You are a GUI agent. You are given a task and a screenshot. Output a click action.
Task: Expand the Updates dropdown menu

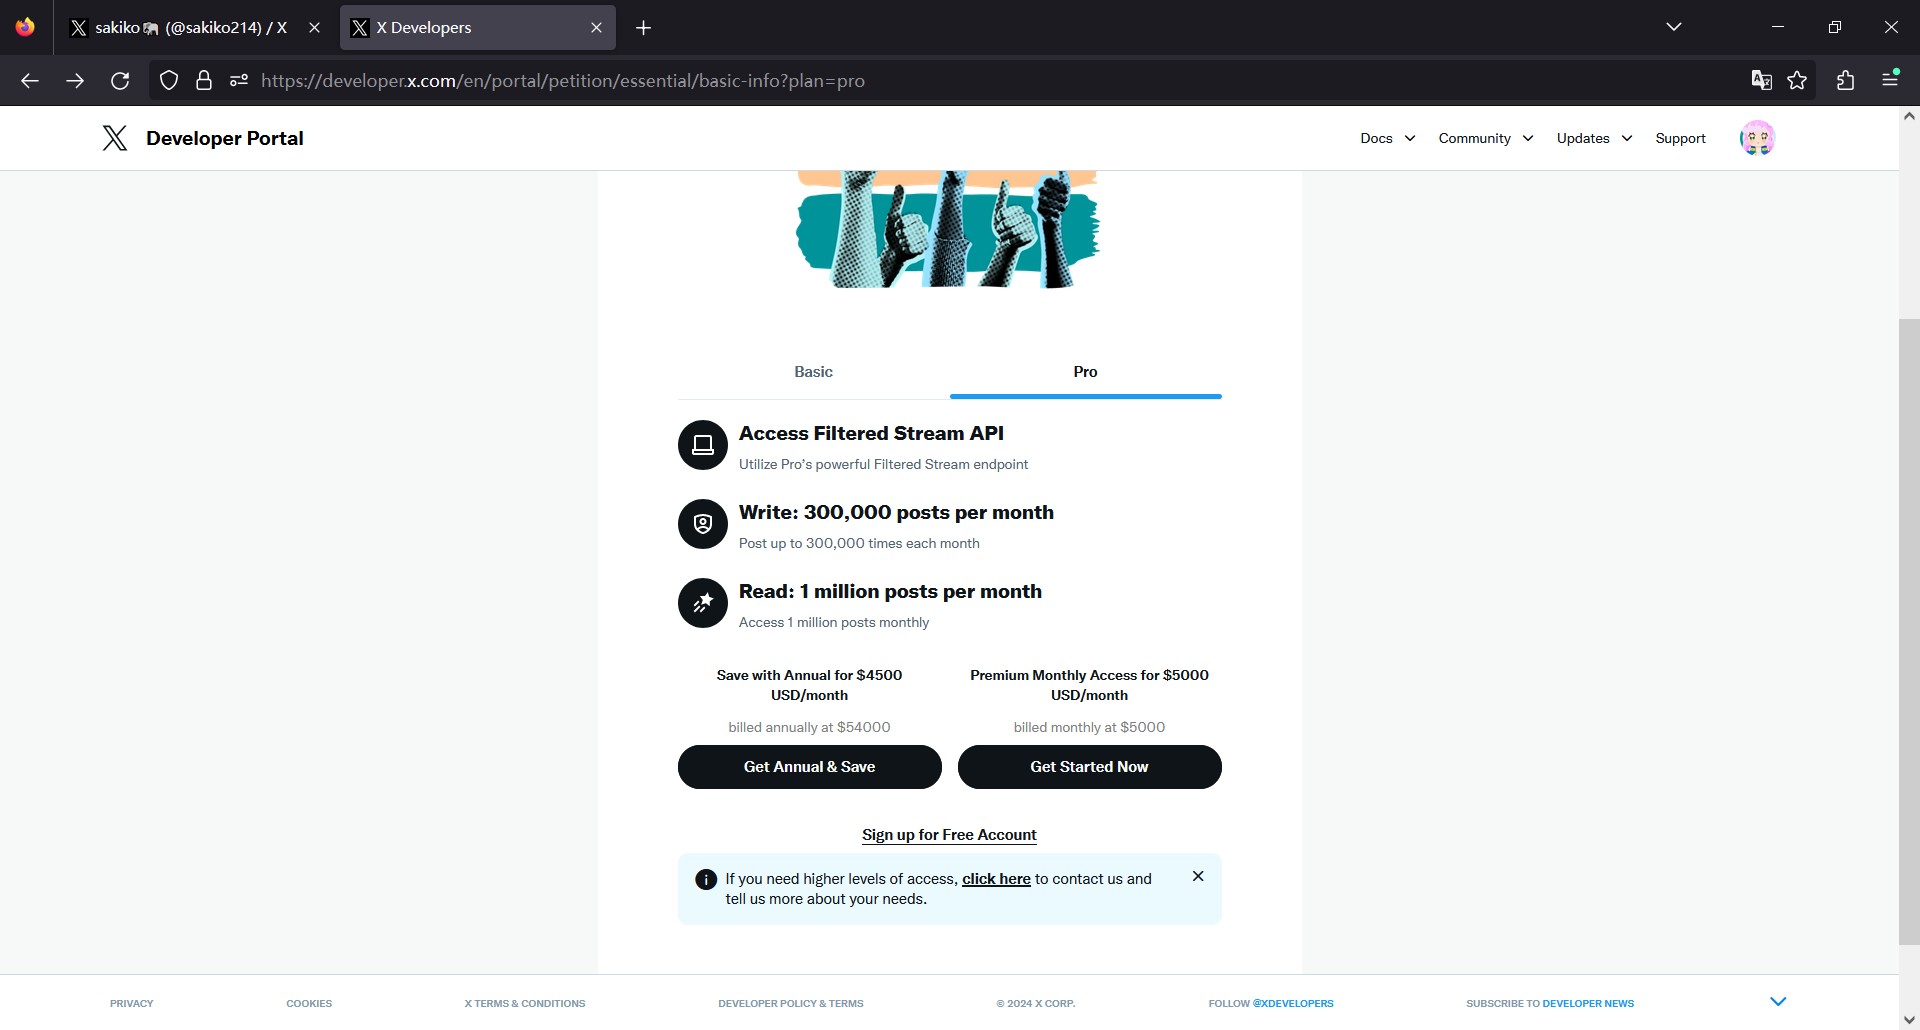point(1594,138)
